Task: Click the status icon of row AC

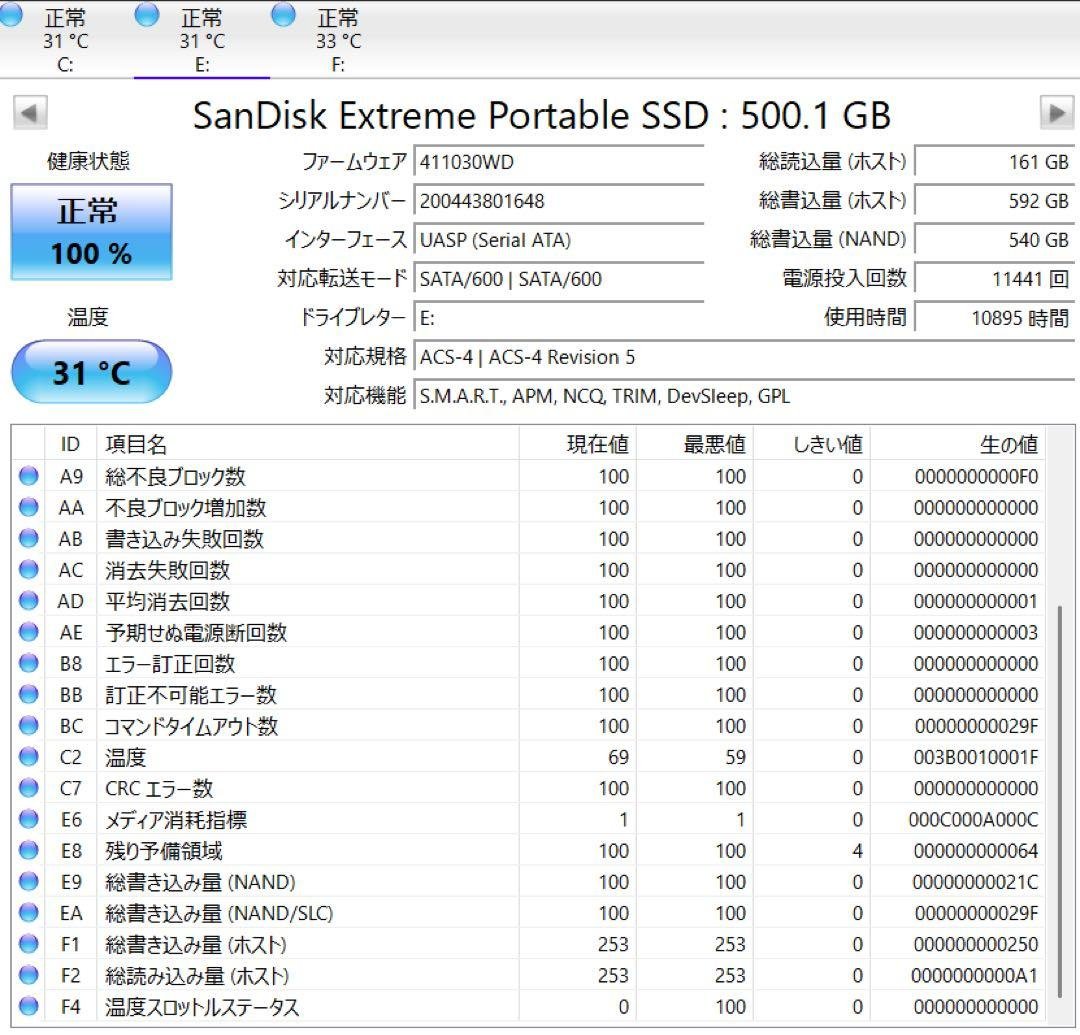Action: pos(28,569)
